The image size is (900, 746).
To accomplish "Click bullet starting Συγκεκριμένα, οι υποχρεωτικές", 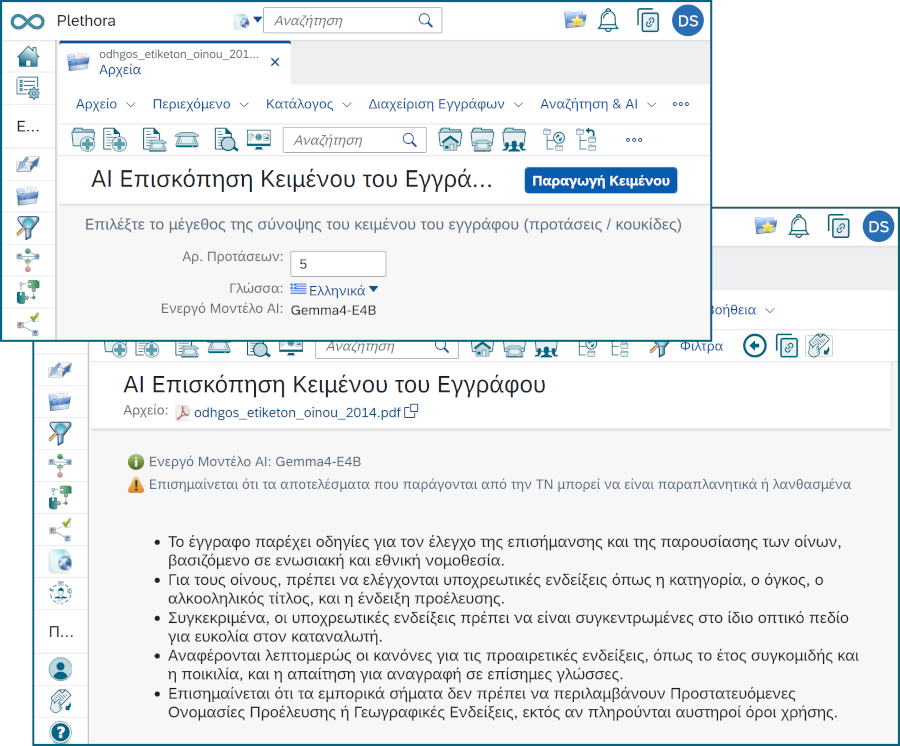I will (508, 627).
